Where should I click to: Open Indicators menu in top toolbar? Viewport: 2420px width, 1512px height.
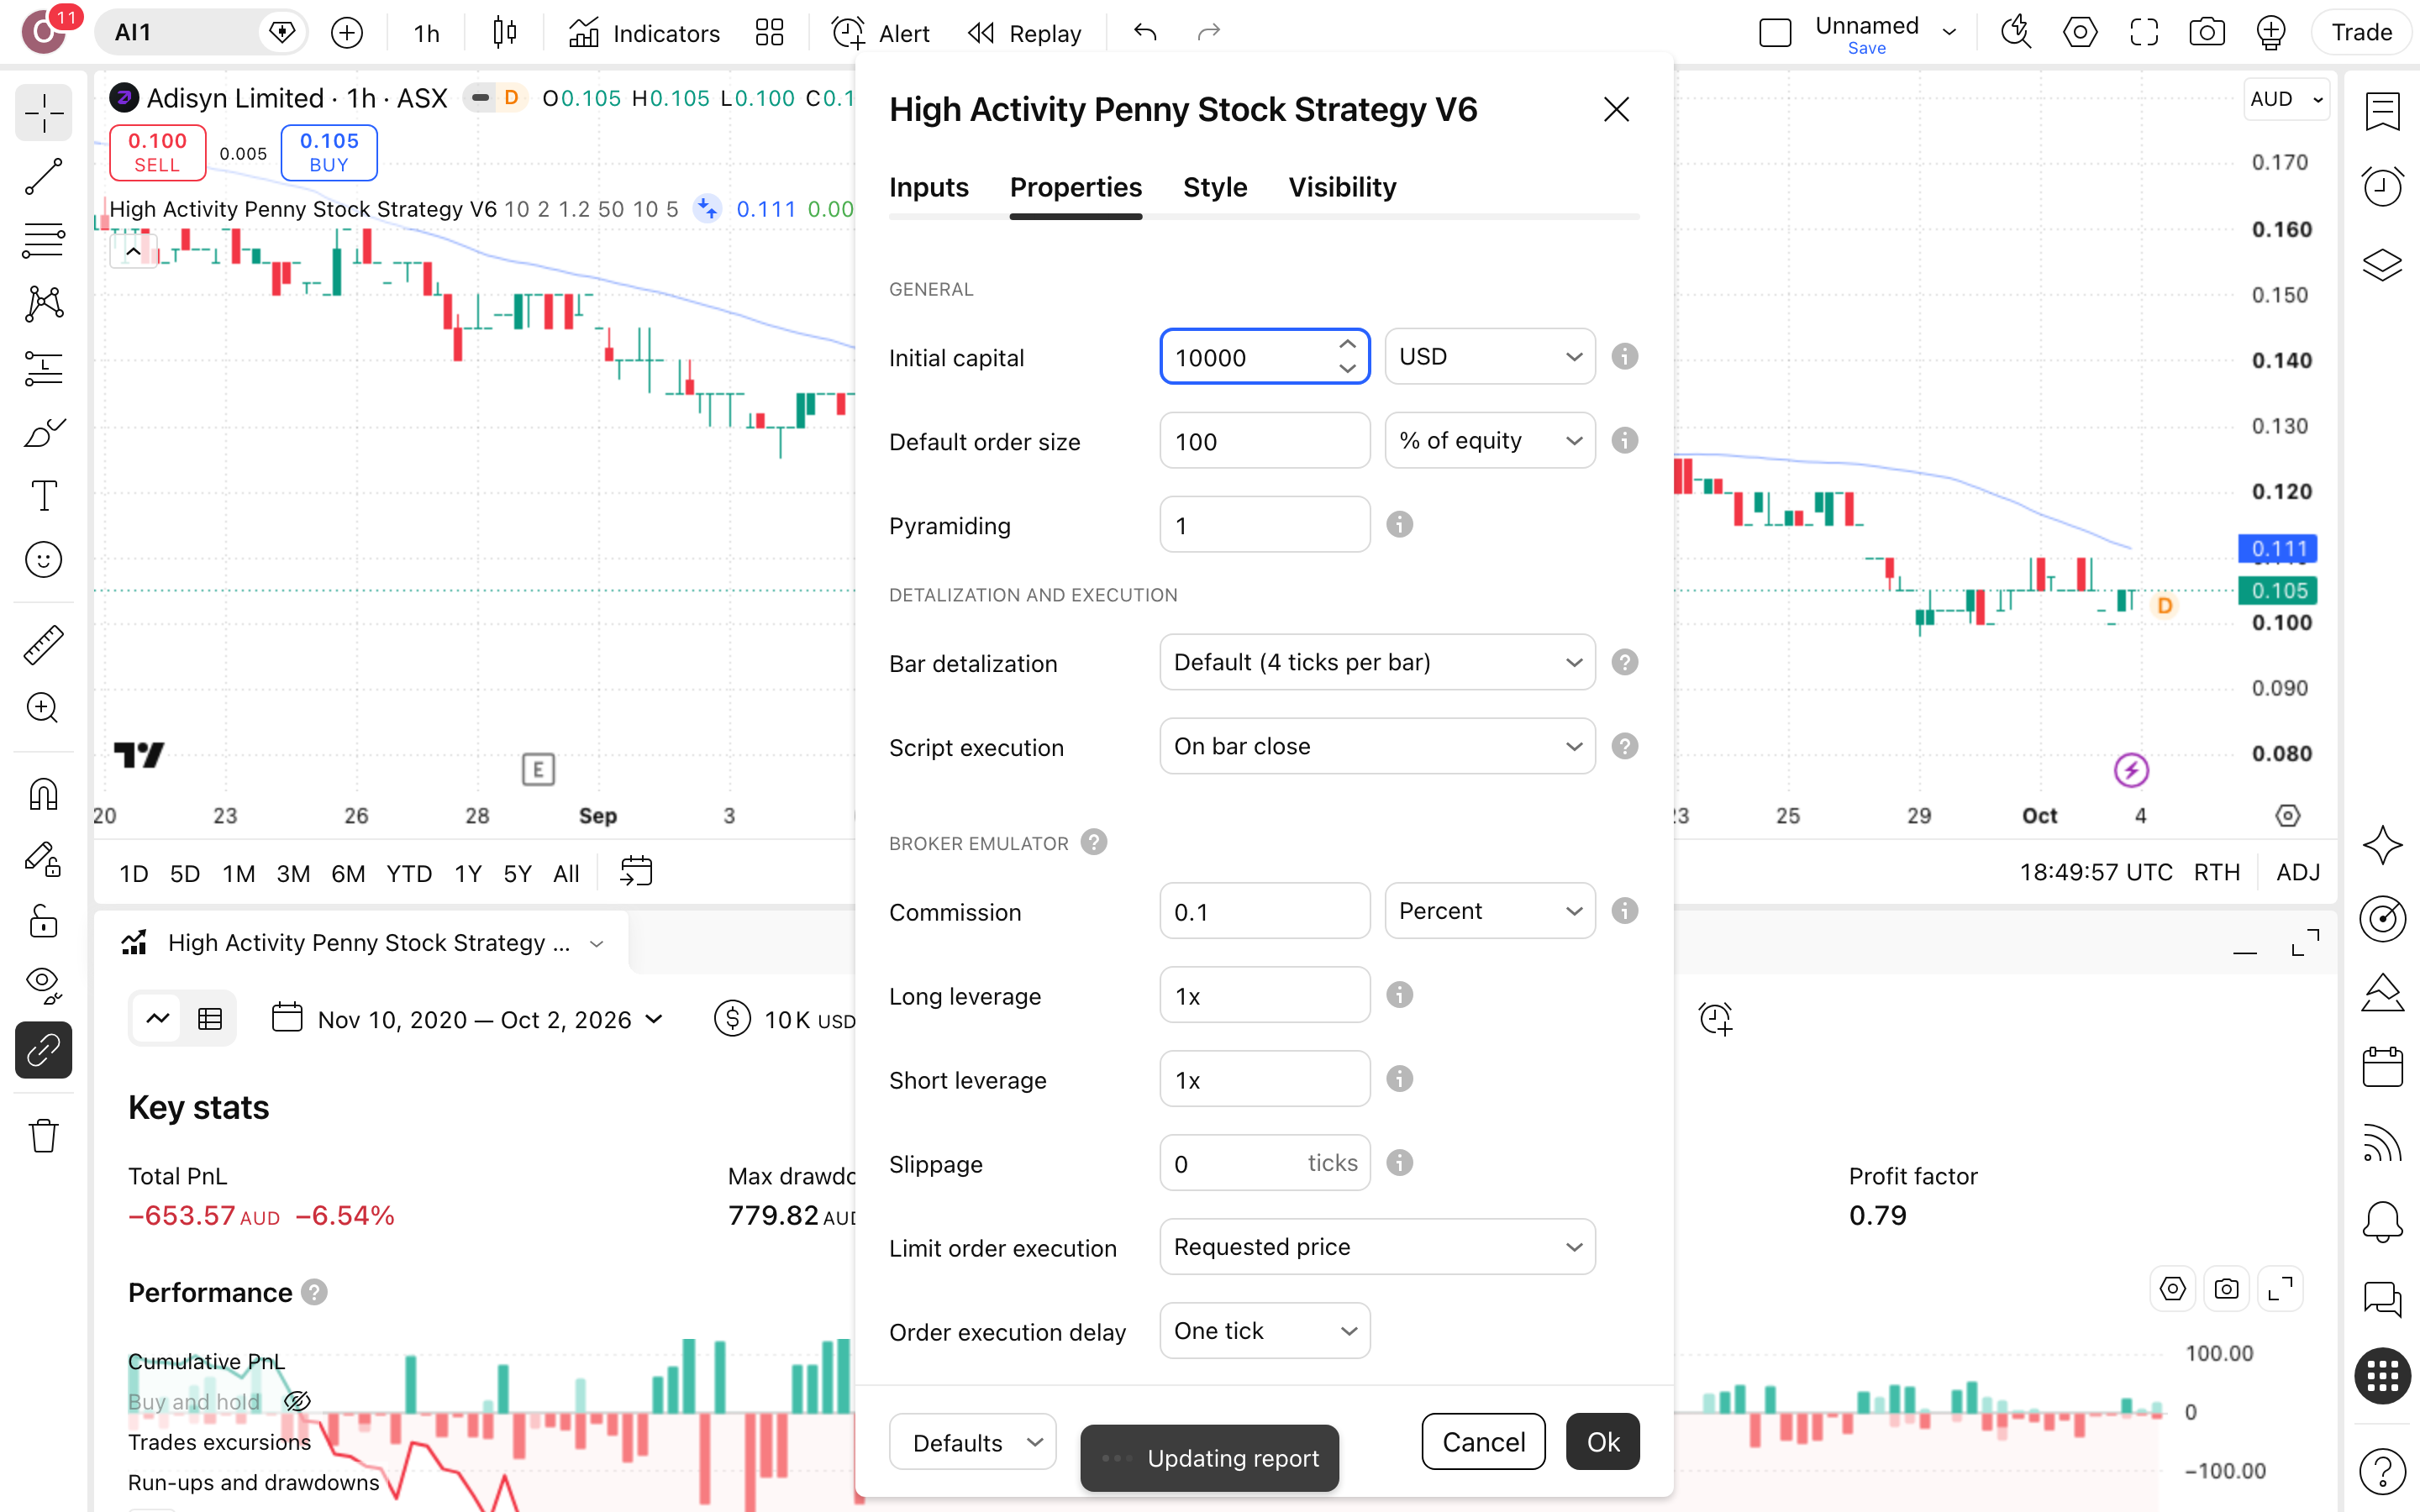(x=644, y=33)
